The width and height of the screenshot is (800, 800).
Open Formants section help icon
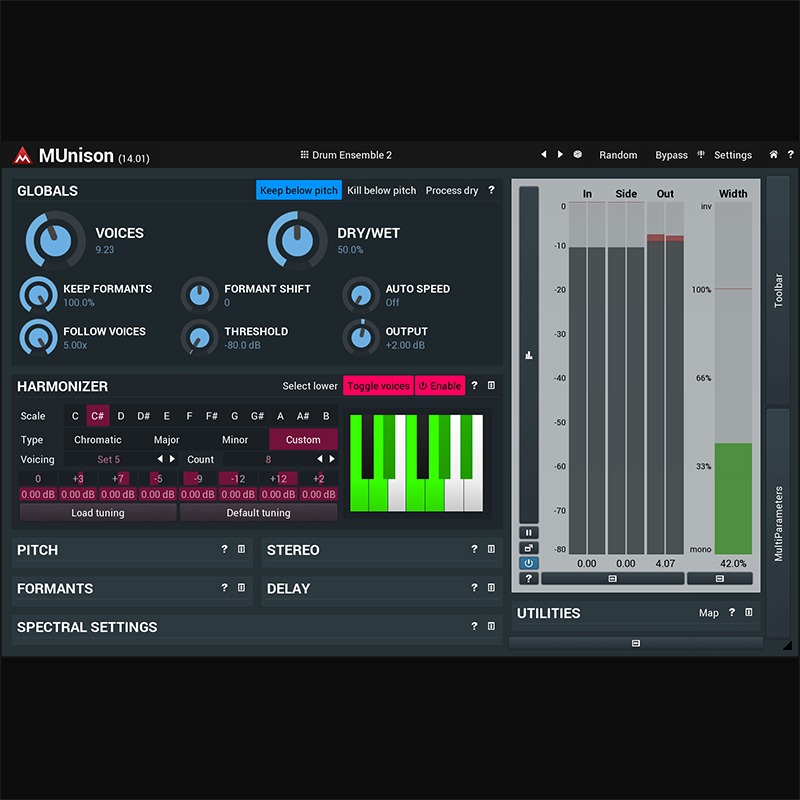(224, 588)
